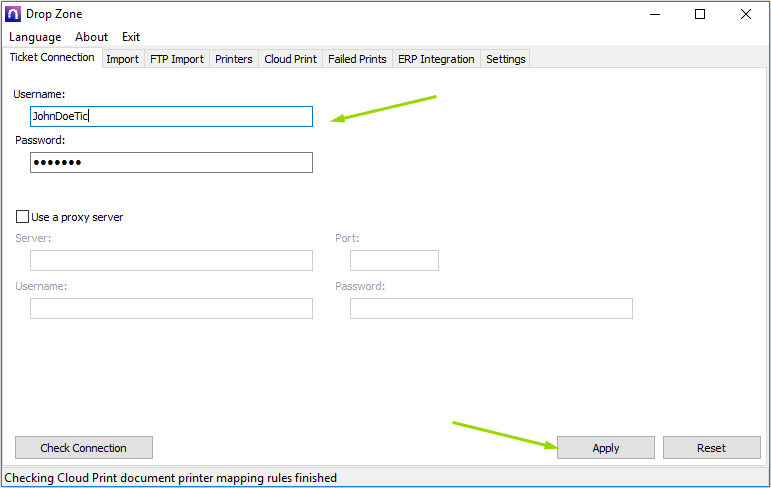Enable the Use a proxy server checkbox

(x=22, y=217)
